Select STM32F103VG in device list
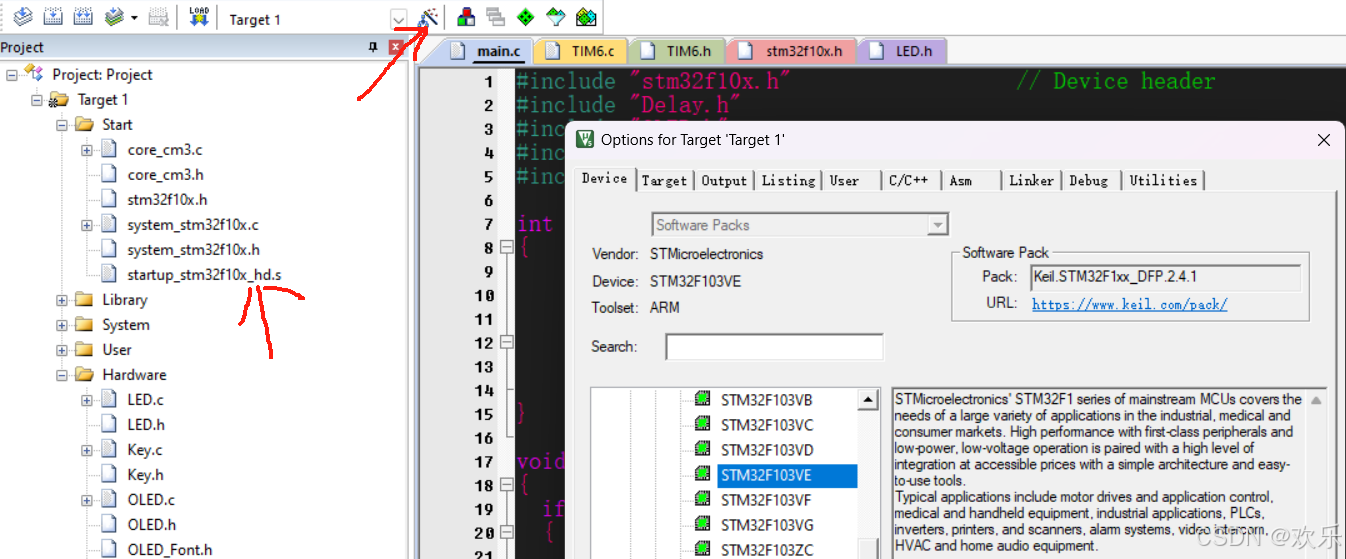1346x559 pixels. [x=767, y=525]
